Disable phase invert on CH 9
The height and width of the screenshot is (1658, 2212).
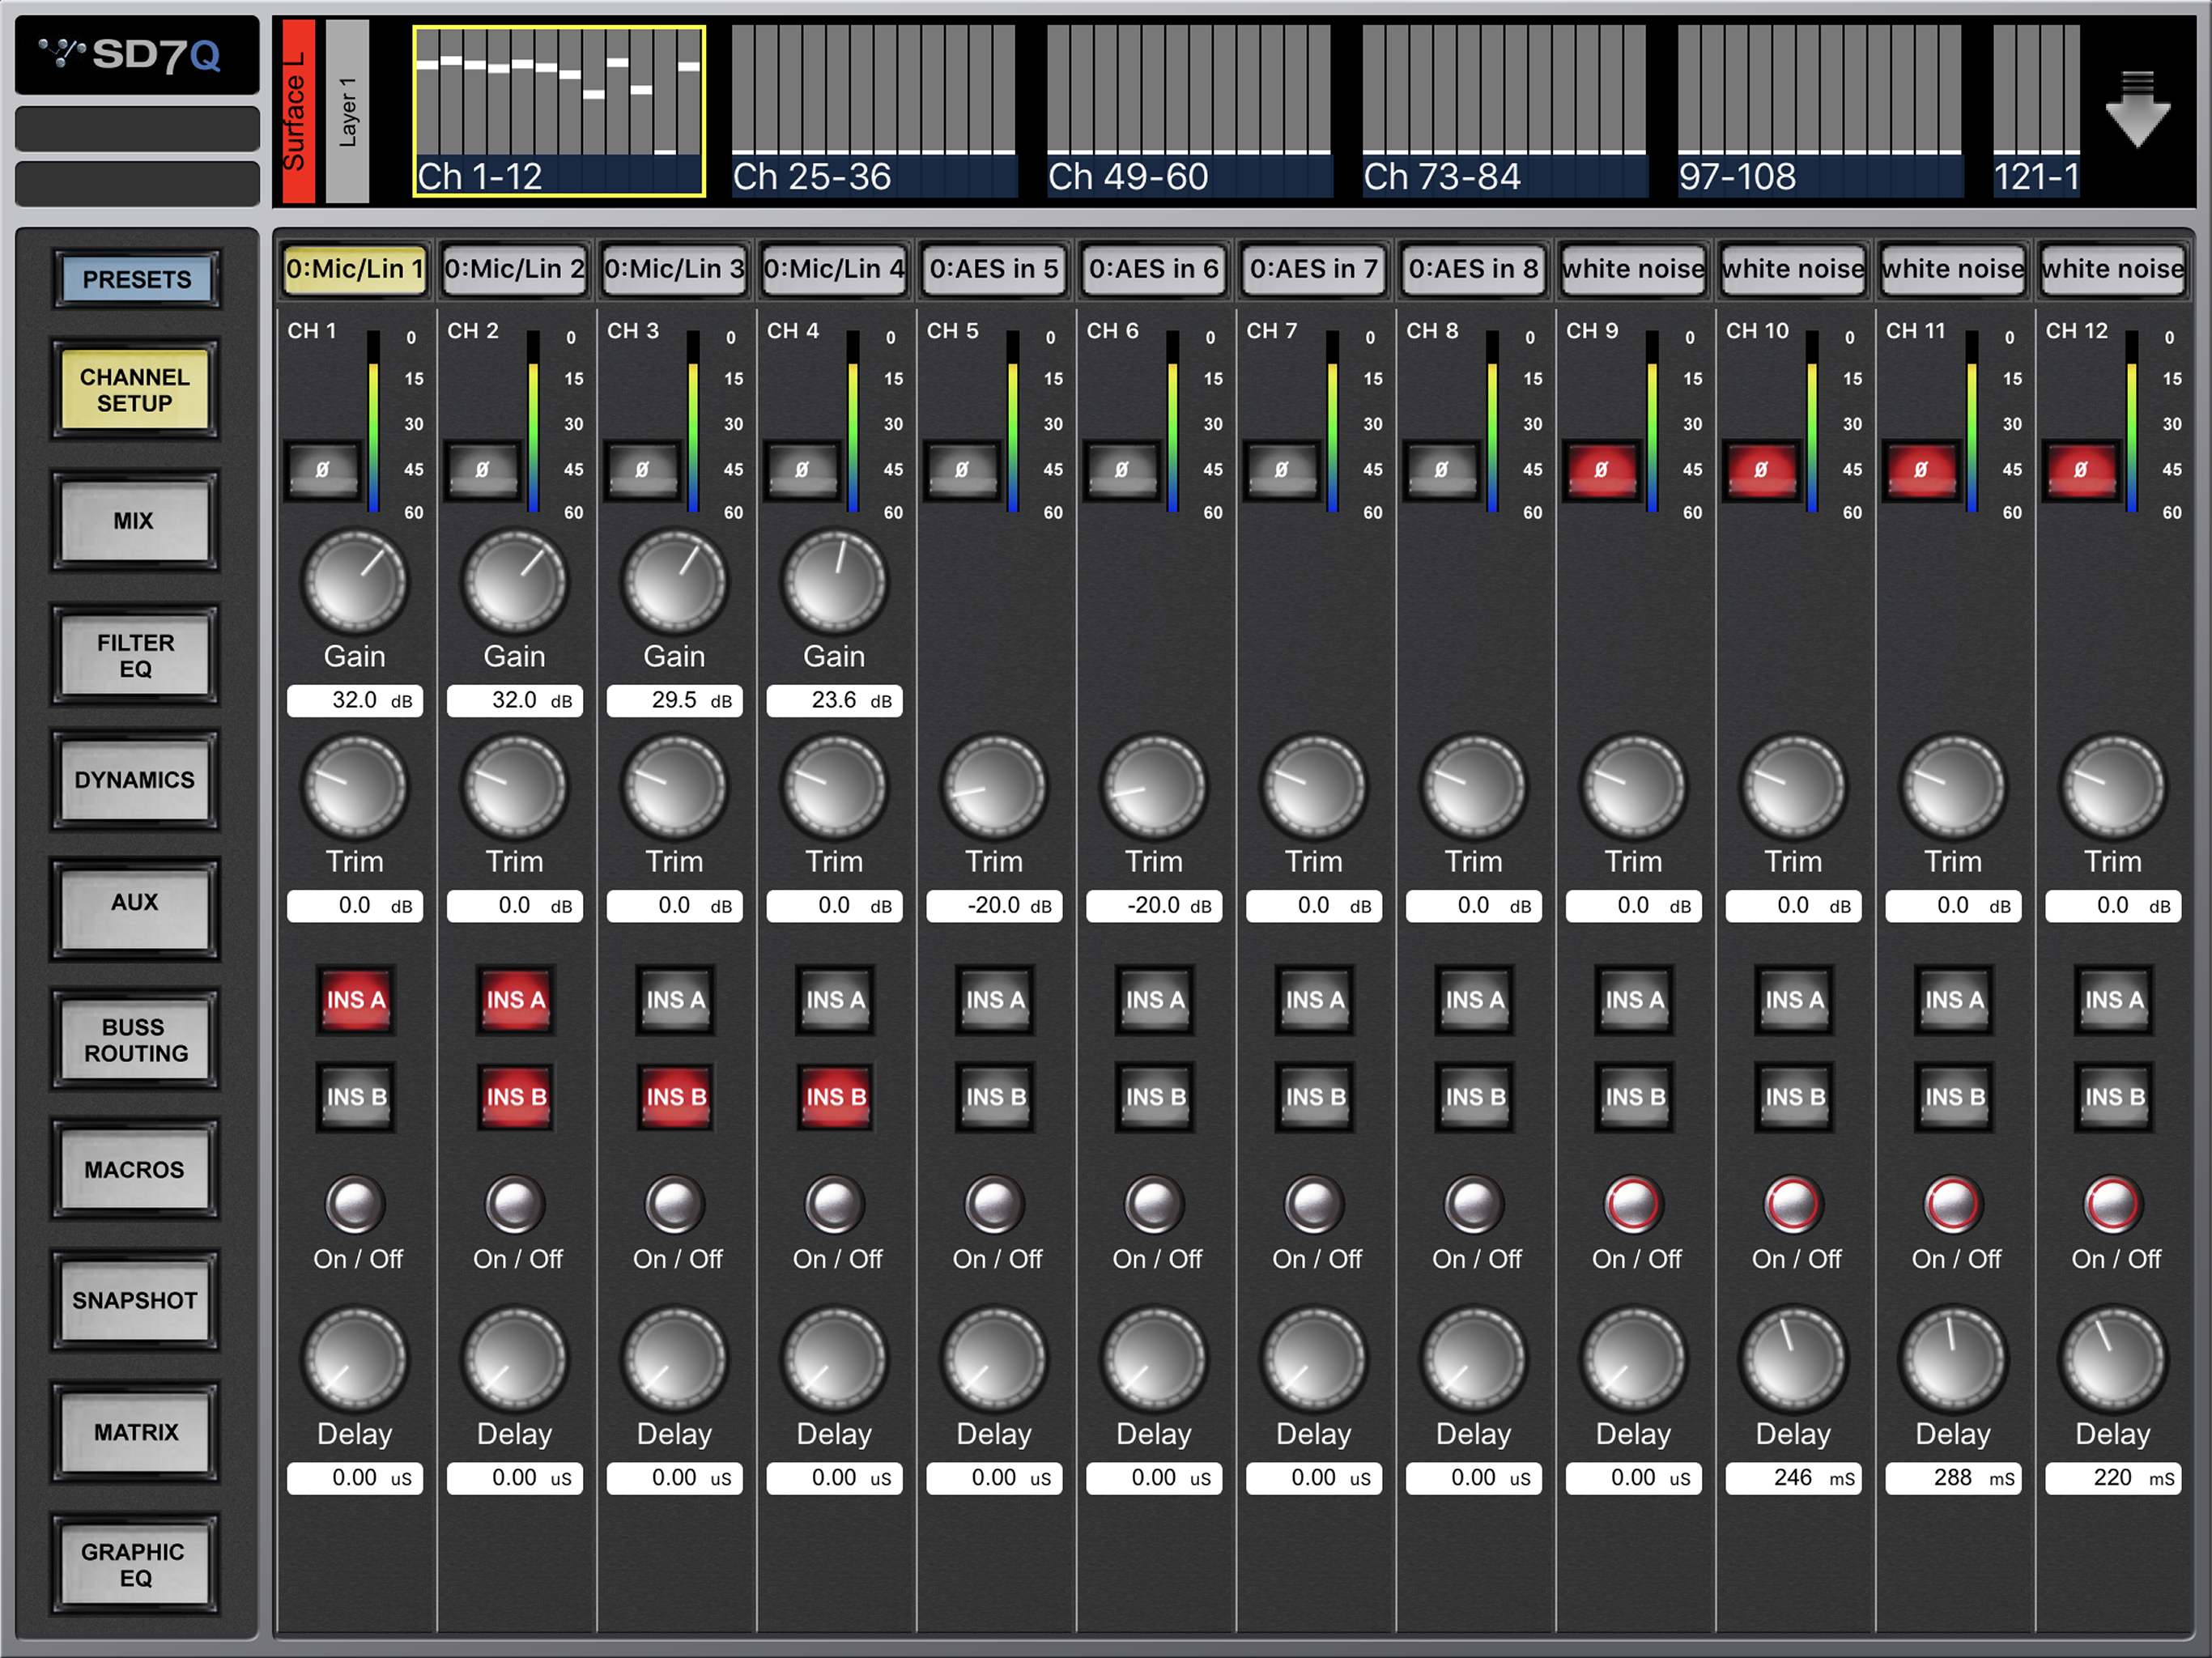click(x=1601, y=470)
